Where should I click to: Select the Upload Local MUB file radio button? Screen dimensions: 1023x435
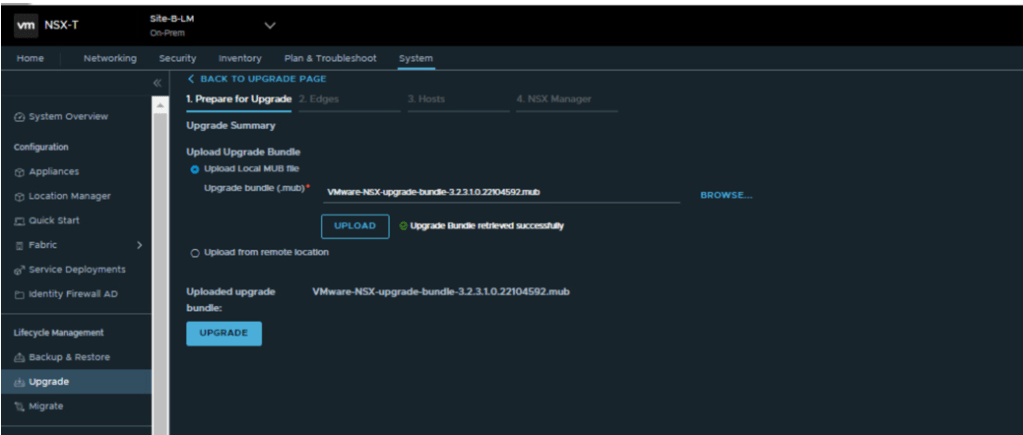coord(195,169)
